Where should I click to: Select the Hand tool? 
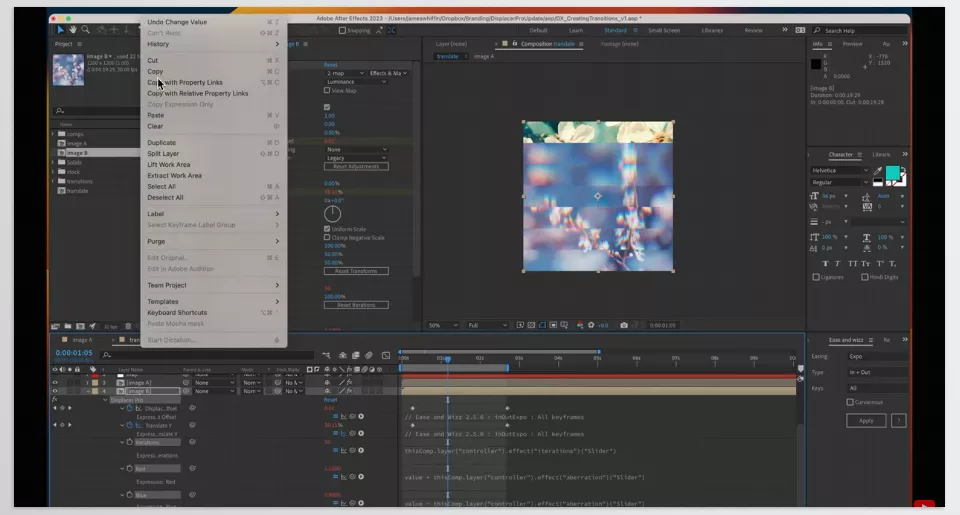point(72,30)
